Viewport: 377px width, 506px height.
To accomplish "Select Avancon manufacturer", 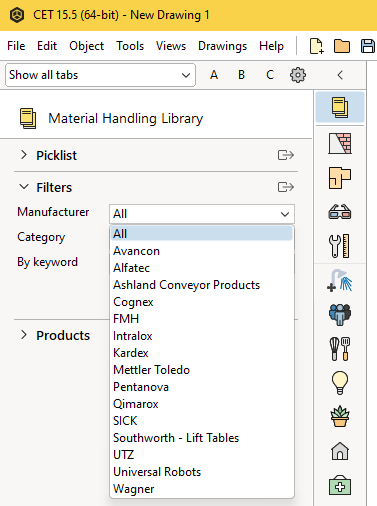I will click(202, 251).
